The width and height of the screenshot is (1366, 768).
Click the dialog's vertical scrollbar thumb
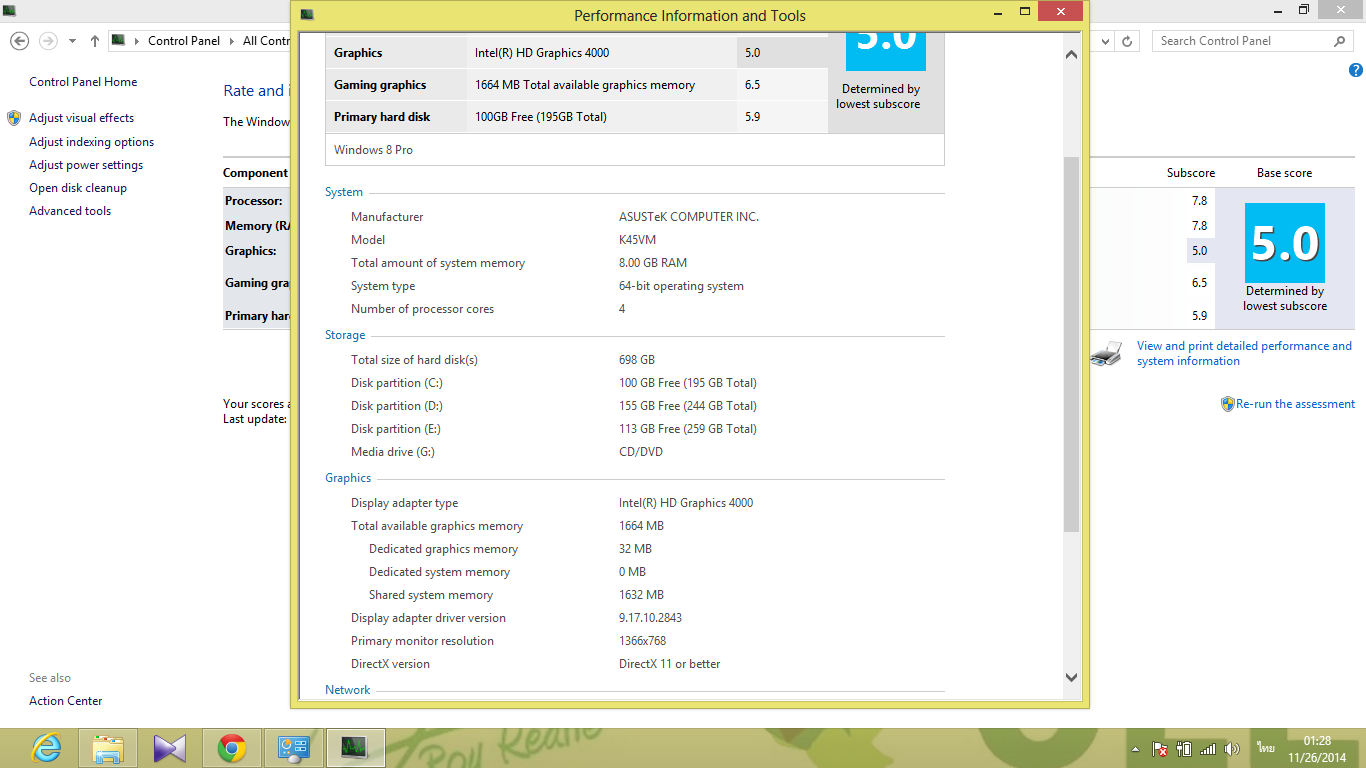tap(1071, 343)
